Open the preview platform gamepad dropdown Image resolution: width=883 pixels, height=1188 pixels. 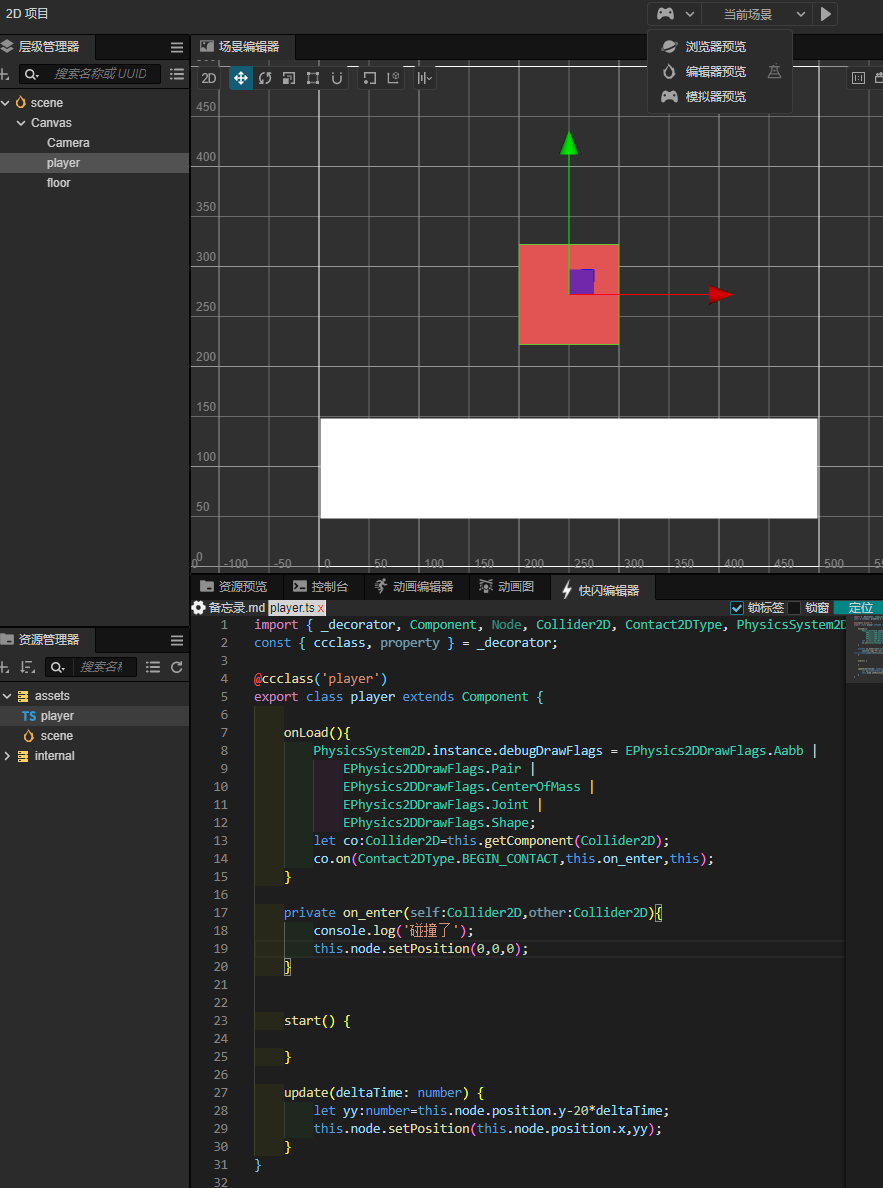click(675, 14)
